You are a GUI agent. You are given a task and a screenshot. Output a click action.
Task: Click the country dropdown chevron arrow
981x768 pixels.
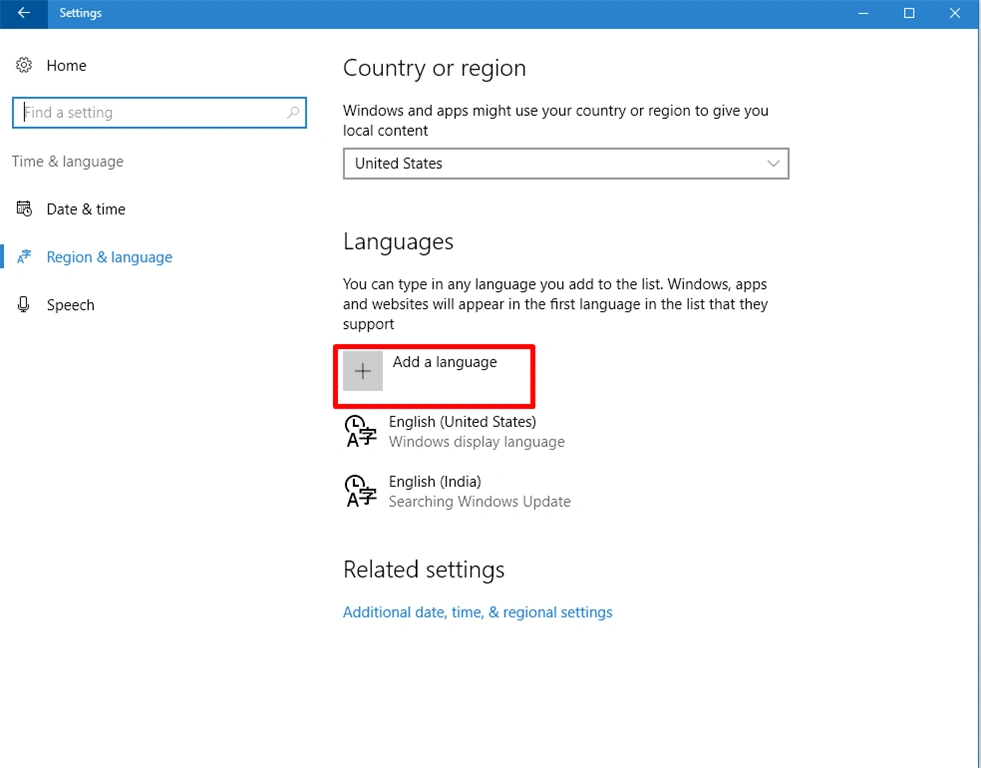coord(773,164)
